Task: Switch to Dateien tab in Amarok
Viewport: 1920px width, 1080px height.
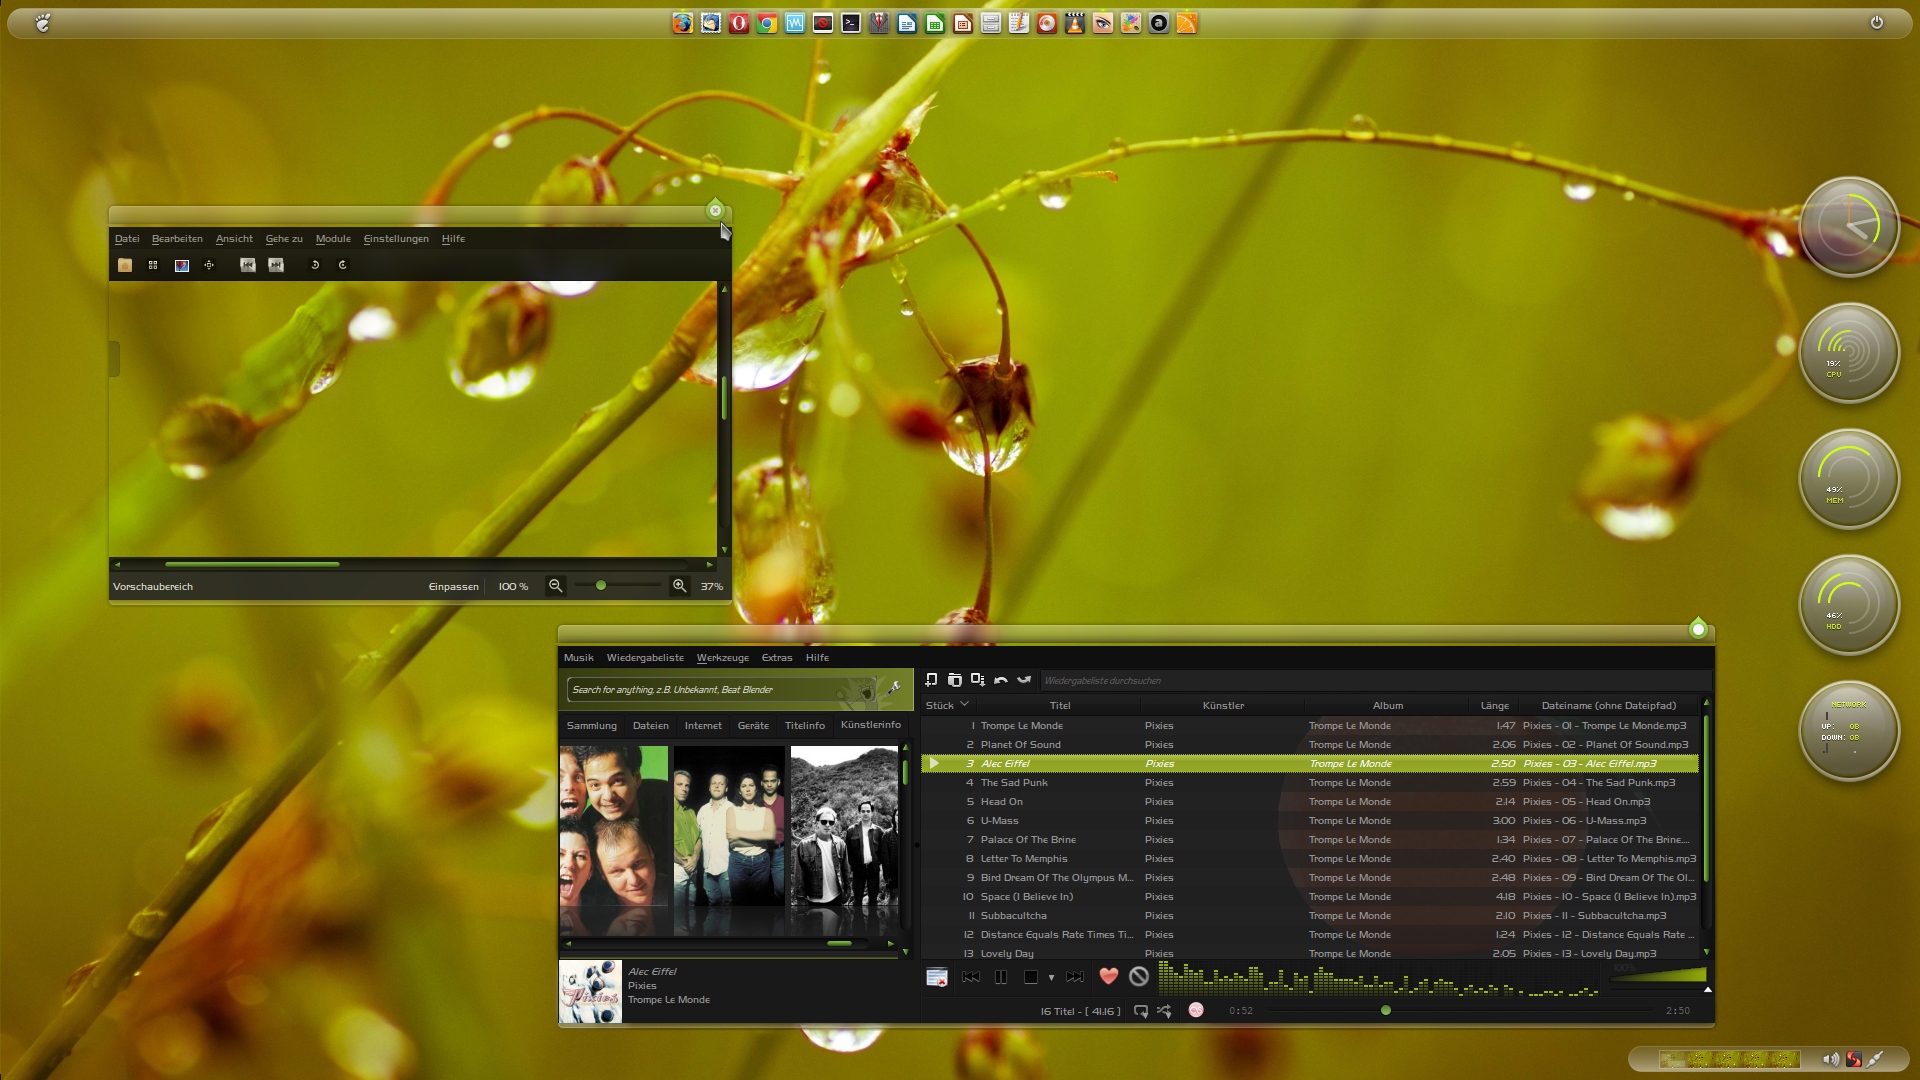Action: point(651,726)
